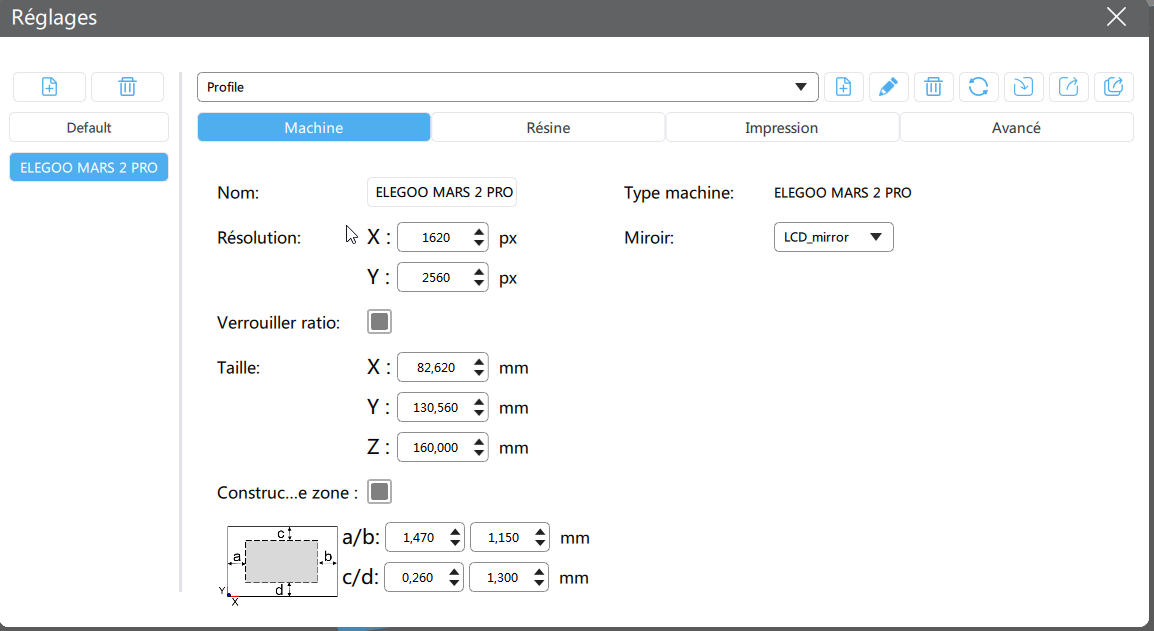Viewport: 1154px width, 631px height.
Task: Click the pencil icon to rename the profile
Action: coord(888,87)
